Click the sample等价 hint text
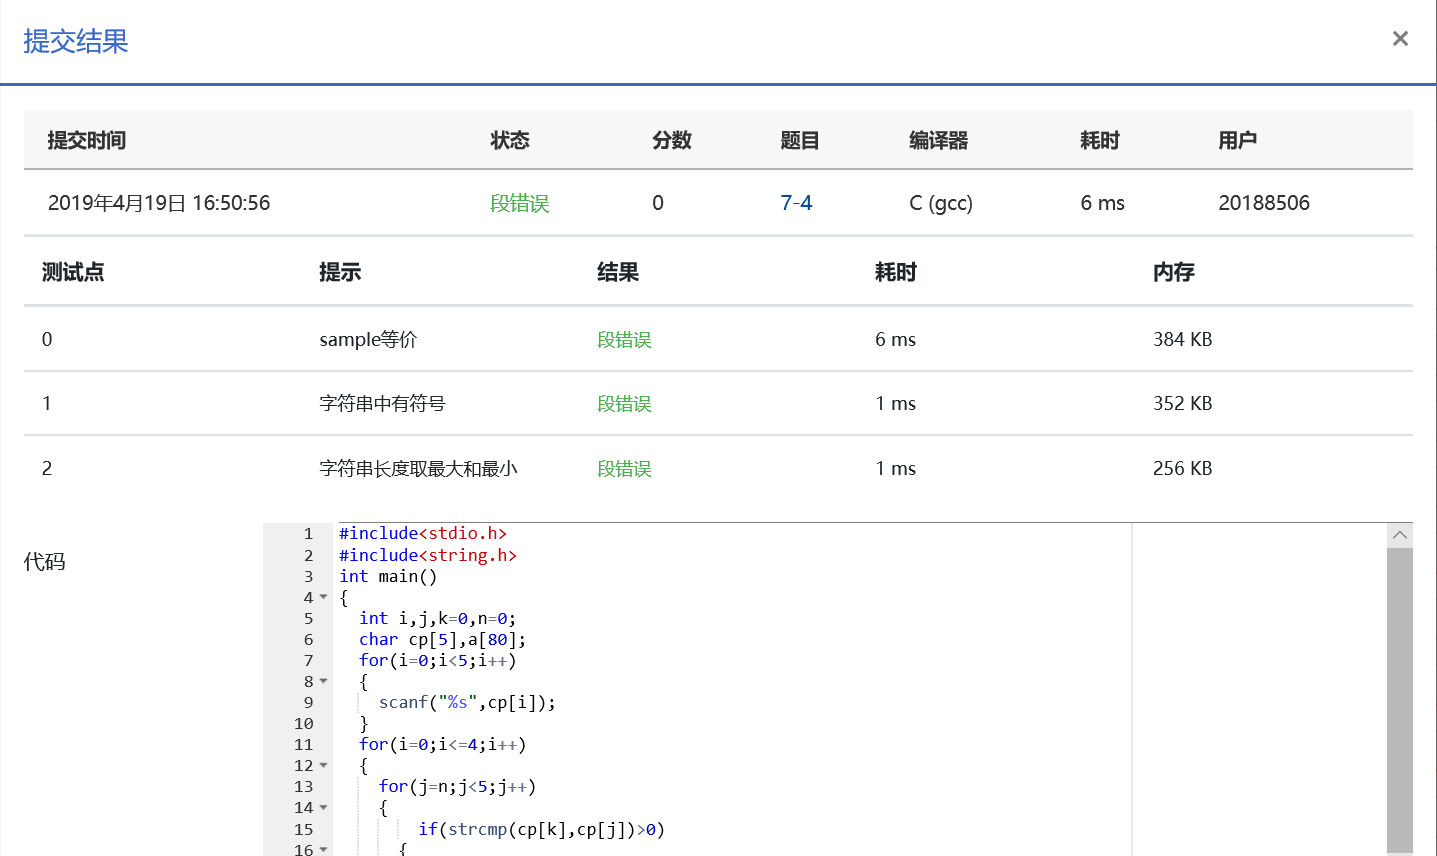This screenshot has height=856, width=1437. point(368,340)
